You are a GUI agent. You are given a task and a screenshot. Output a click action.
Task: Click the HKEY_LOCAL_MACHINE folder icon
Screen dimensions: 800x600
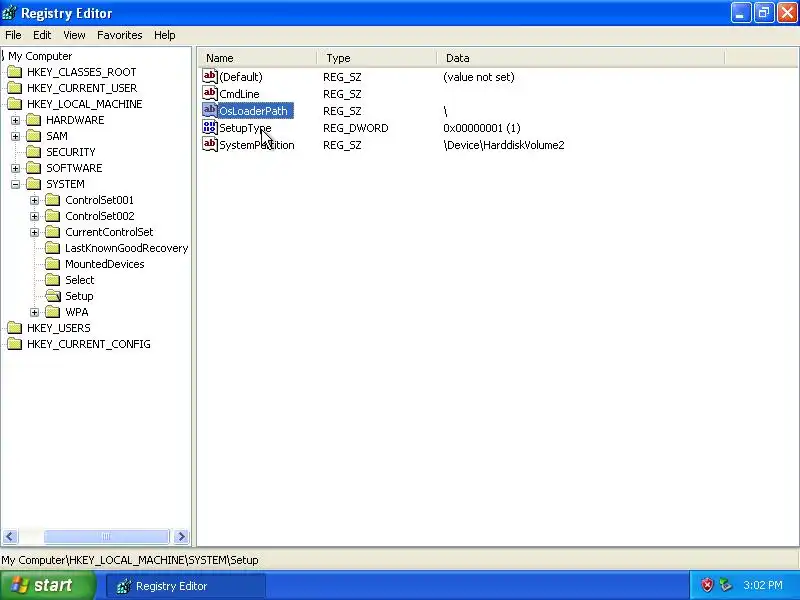(x=15, y=104)
